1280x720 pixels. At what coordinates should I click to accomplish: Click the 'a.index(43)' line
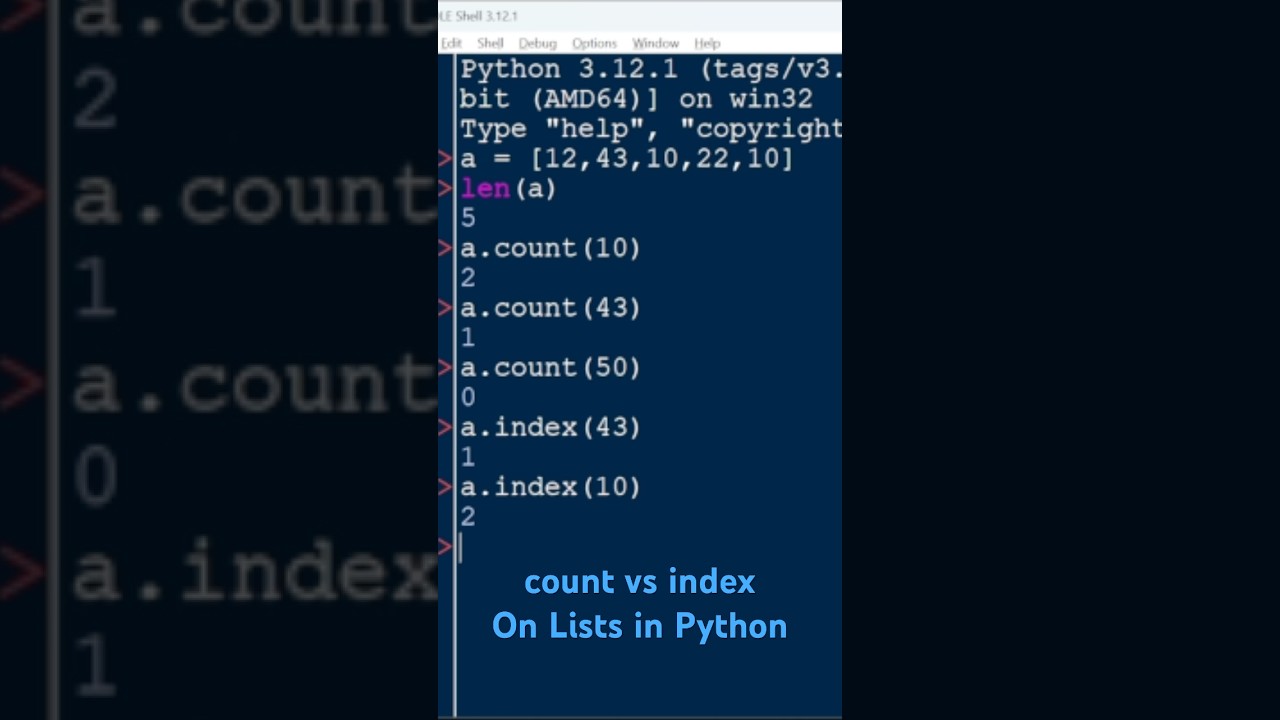coord(550,428)
